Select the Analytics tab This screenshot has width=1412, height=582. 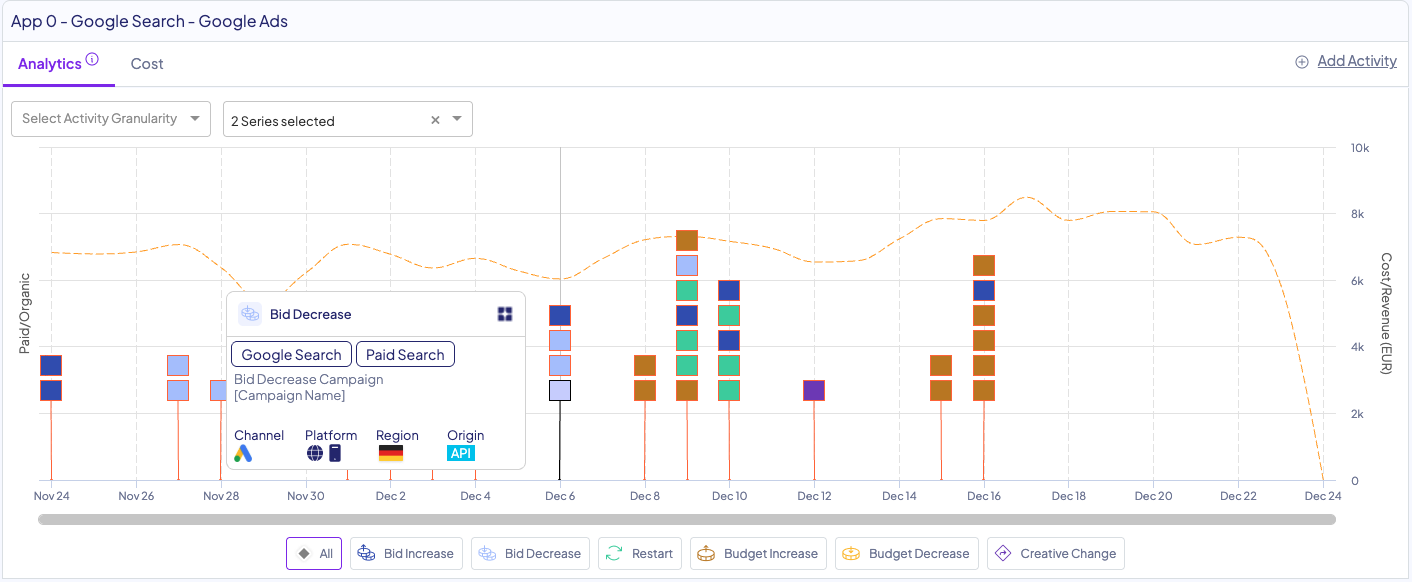[49, 64]
